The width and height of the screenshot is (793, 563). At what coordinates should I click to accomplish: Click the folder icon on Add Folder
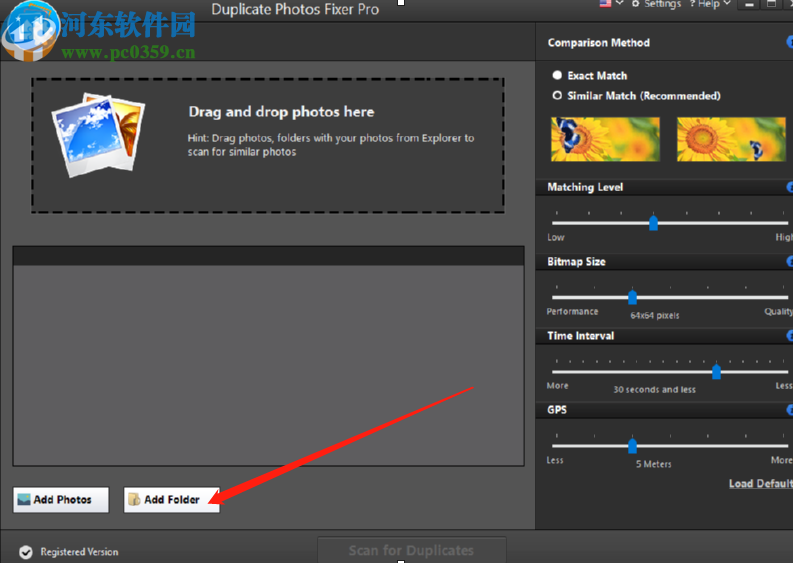134,500
